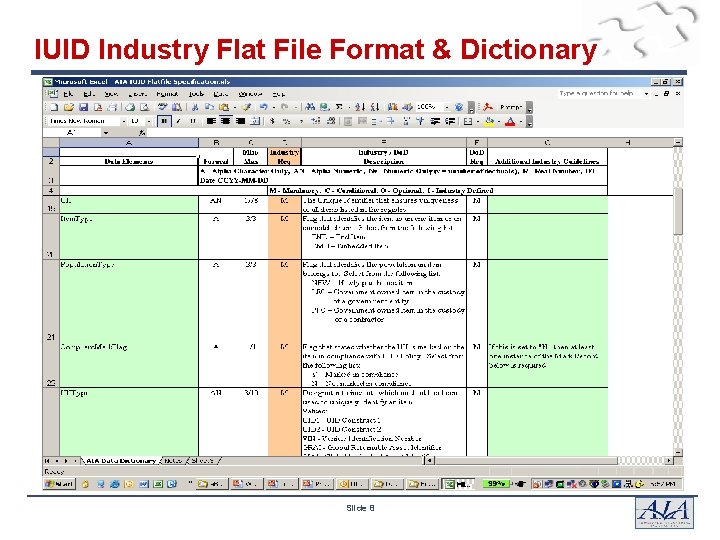The image size is (720, 540).
Task: Open the help question box dropdown arrow
Action: 646,94
